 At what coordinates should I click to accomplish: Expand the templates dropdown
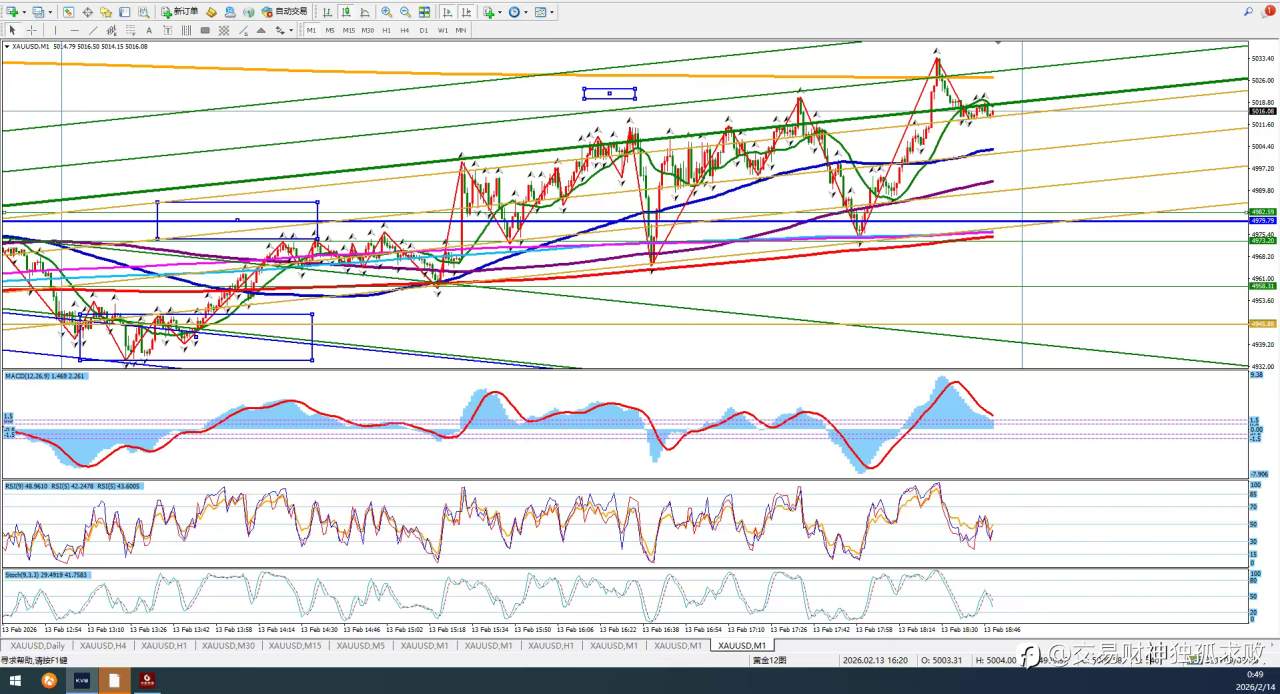pyautogui.click(x=552, y=12)
